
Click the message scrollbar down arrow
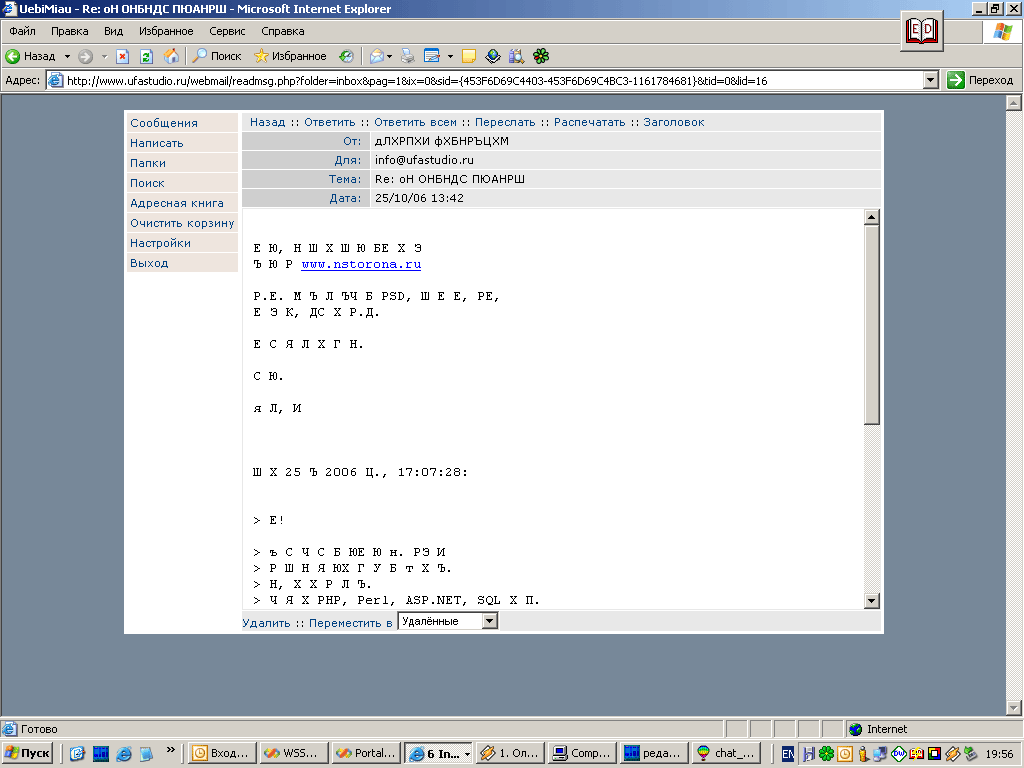click(871, 600)
